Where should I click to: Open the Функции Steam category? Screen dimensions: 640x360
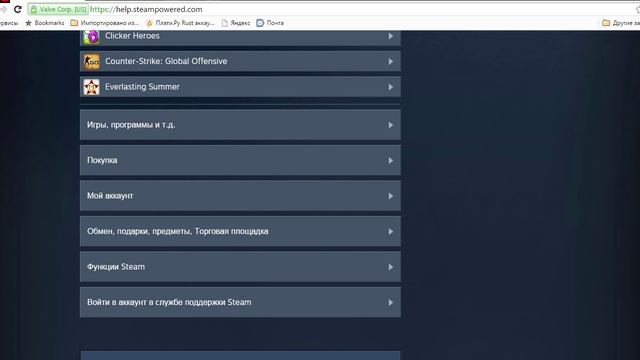coord(240,267)
